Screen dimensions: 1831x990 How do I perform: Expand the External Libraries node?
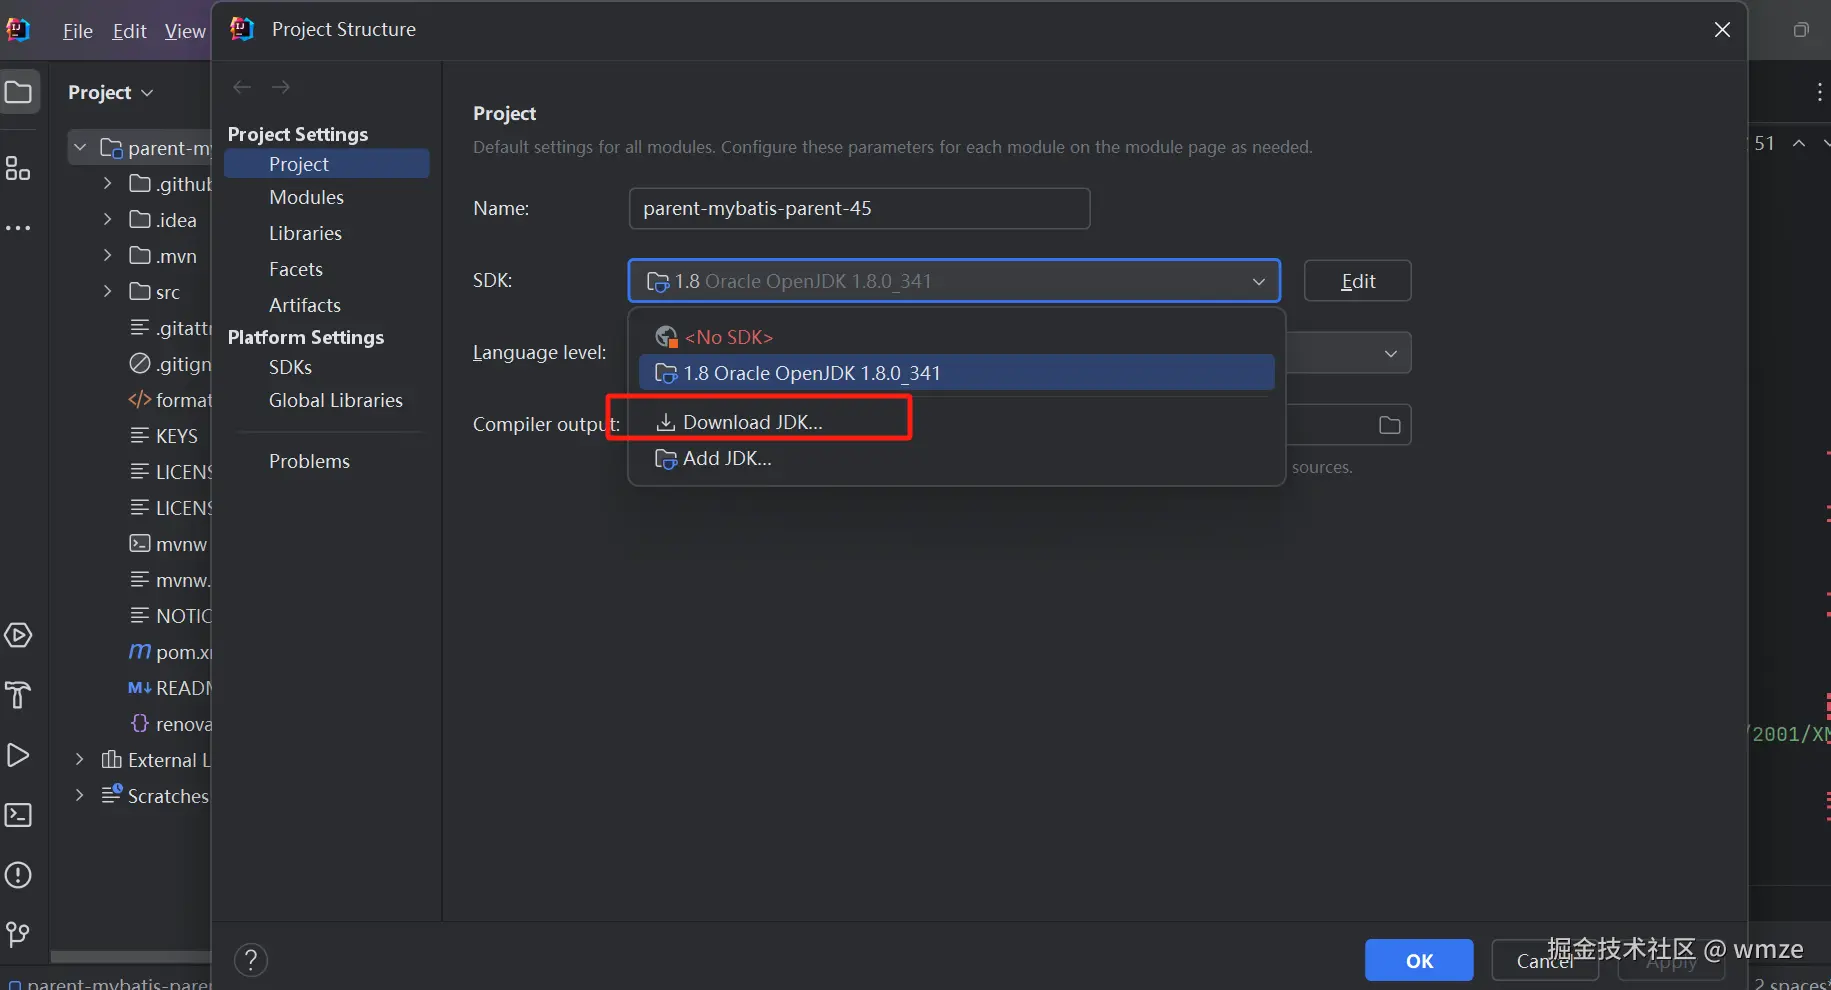80,760
